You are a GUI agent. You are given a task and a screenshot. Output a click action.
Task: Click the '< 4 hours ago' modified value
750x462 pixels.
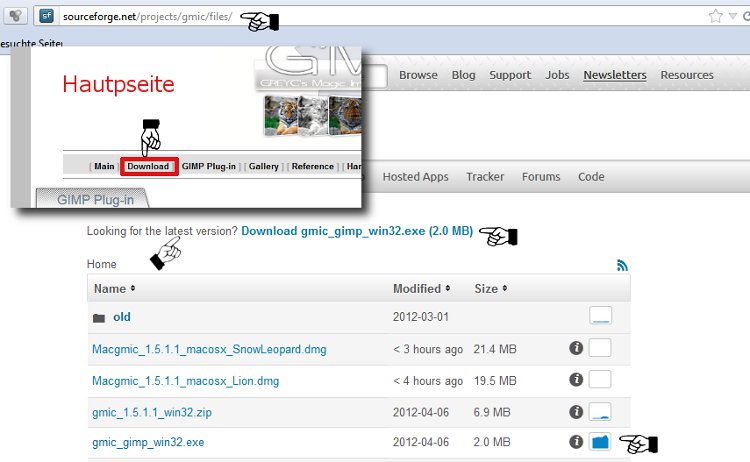(x=428, y=381)
